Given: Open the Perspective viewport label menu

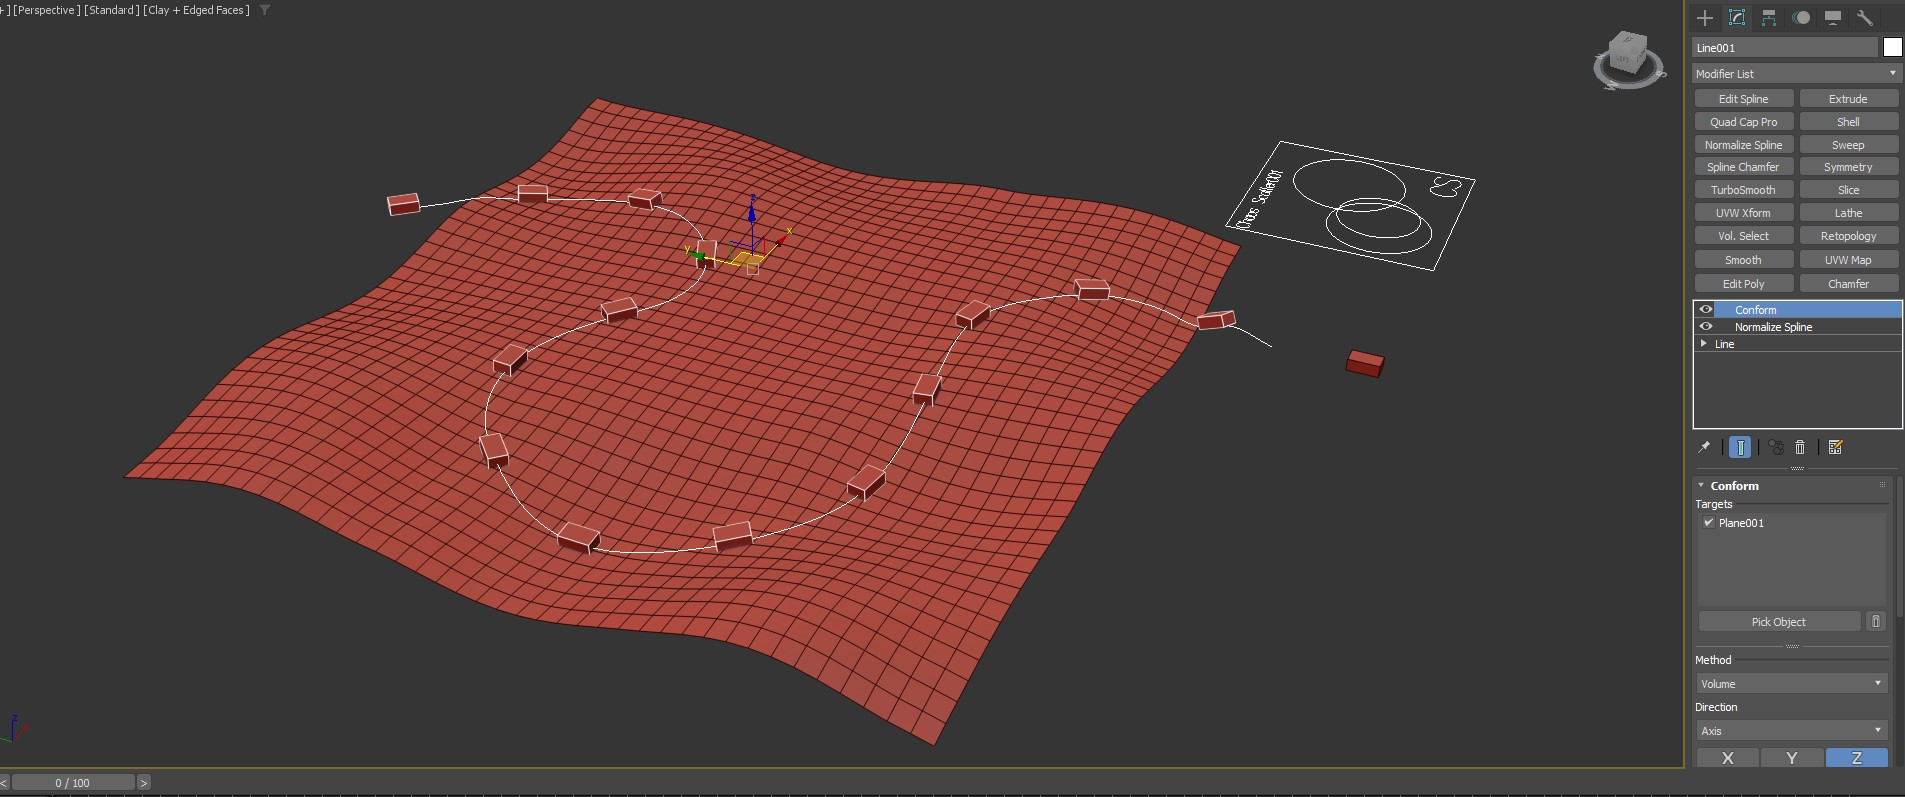Looking at the screenshot, I should [x=45, y=10].
